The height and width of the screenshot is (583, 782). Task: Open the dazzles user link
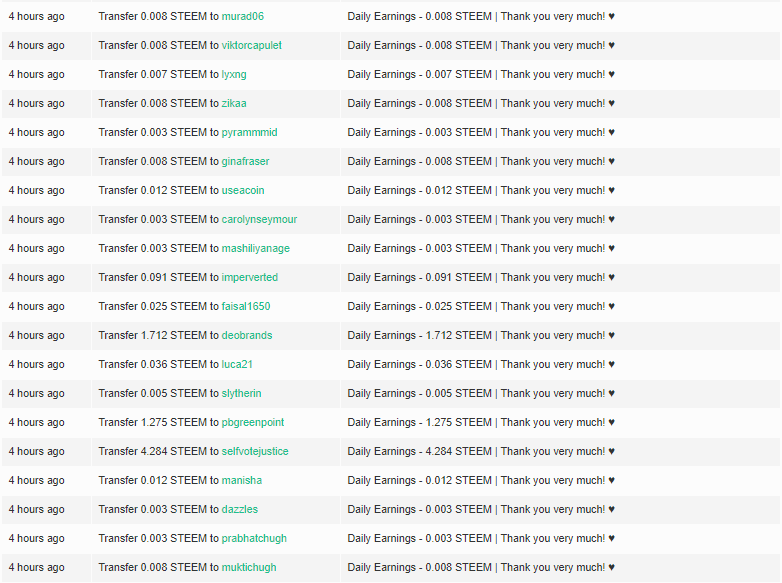tap(240, 508)
